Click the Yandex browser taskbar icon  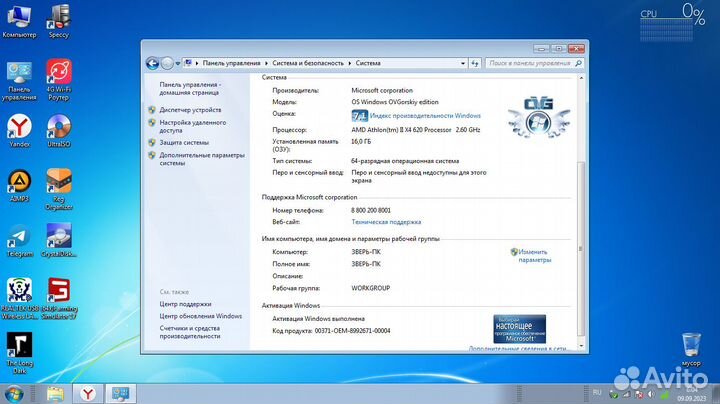tap(88, 393)
